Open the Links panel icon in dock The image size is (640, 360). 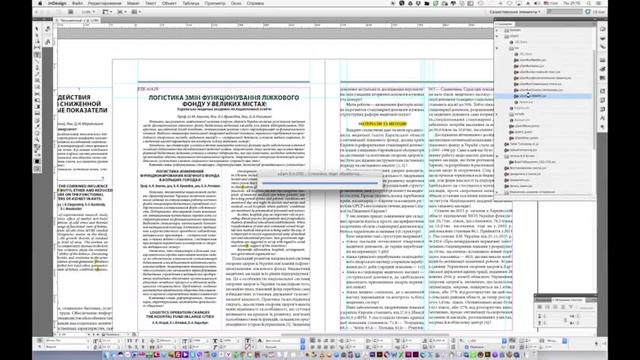(602, 47)
